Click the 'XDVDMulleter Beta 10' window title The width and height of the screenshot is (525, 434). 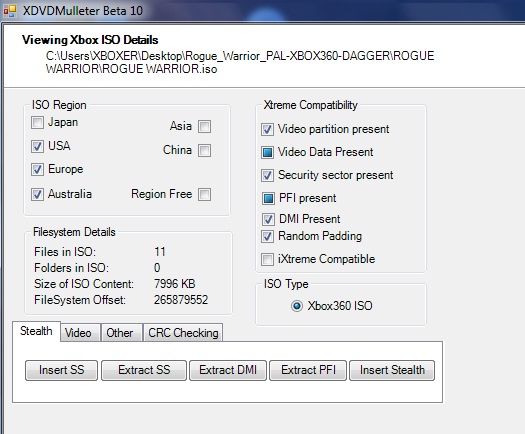(83, 11)
